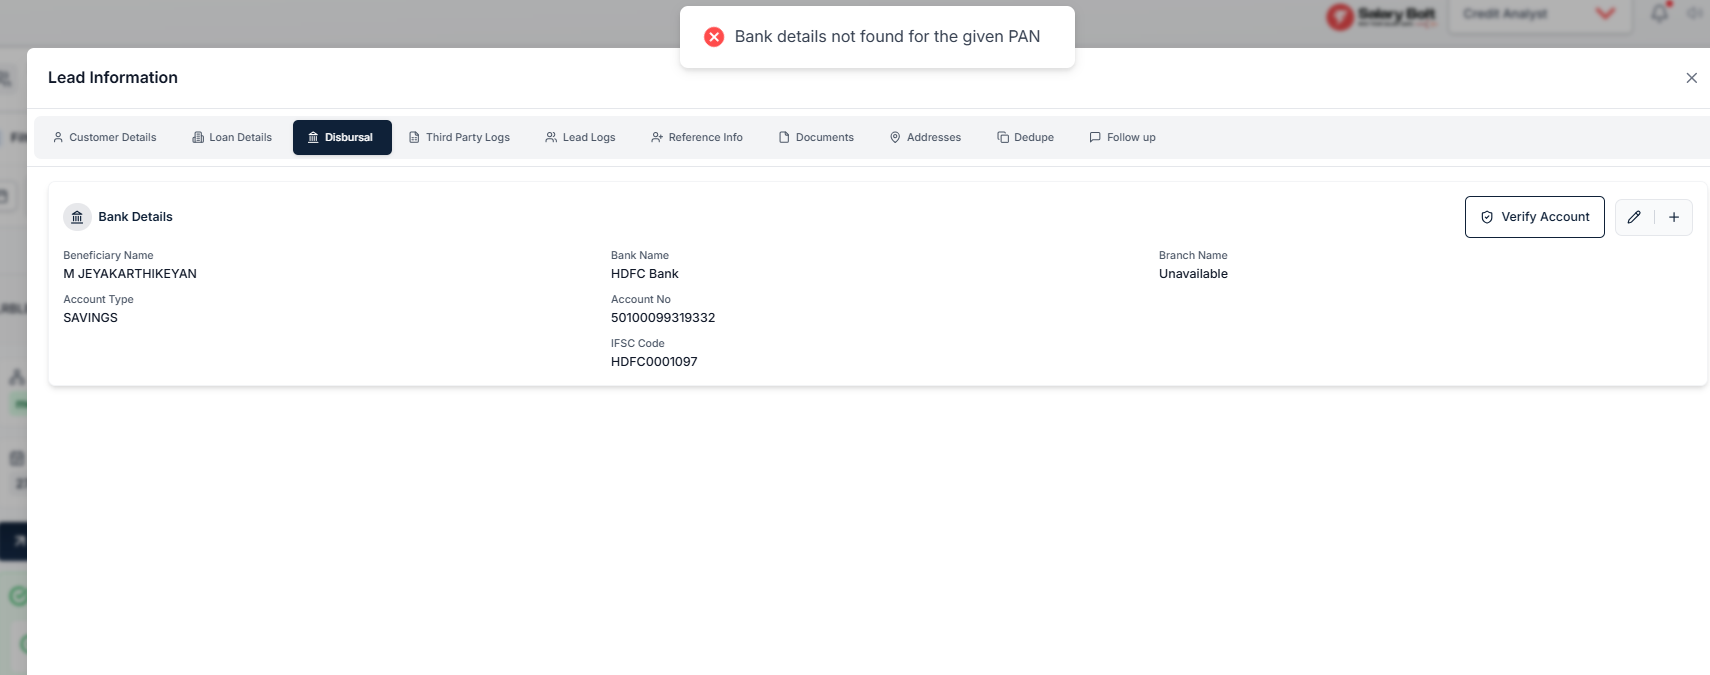Go to the Lead Logs tab
Screen dimensions: 1710x675
pyautogui.click(x=580, y=137)
